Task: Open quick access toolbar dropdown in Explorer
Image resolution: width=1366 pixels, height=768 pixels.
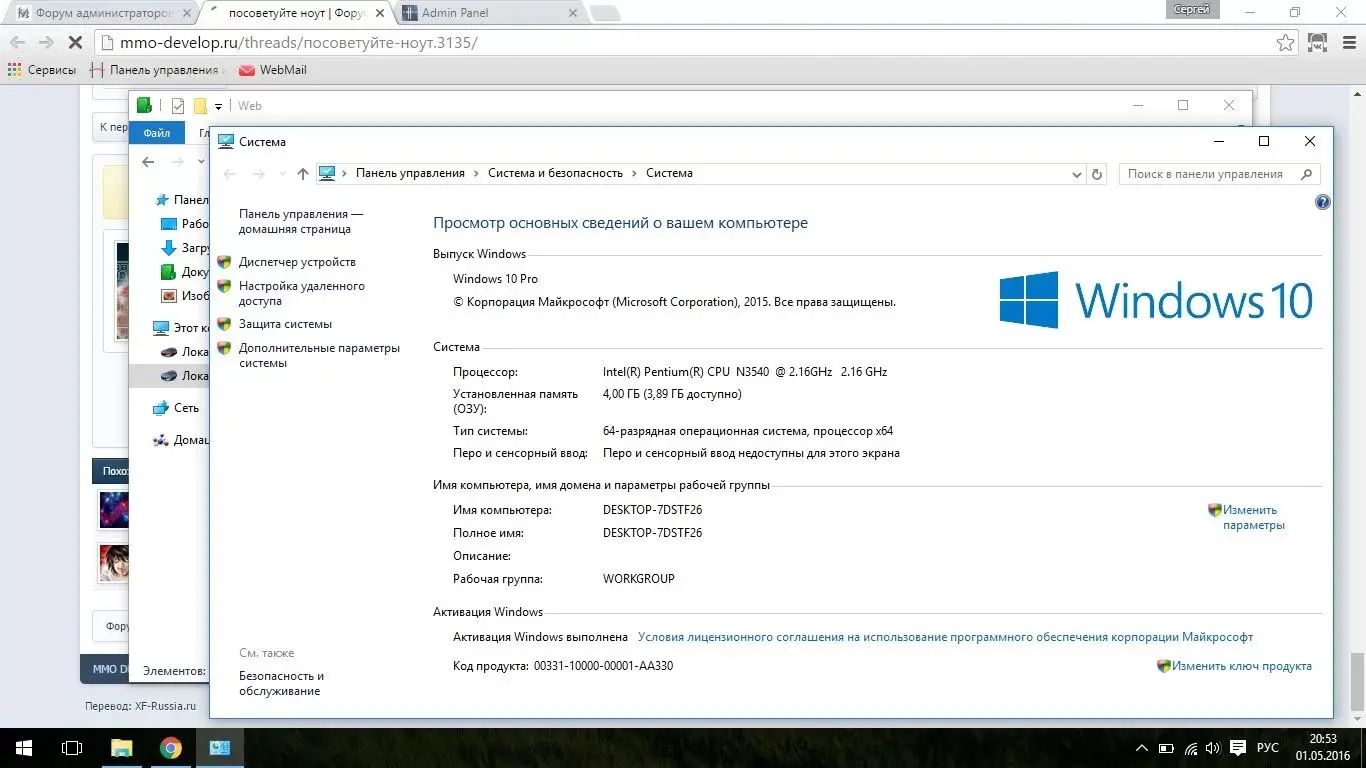Action: point(218,106)
